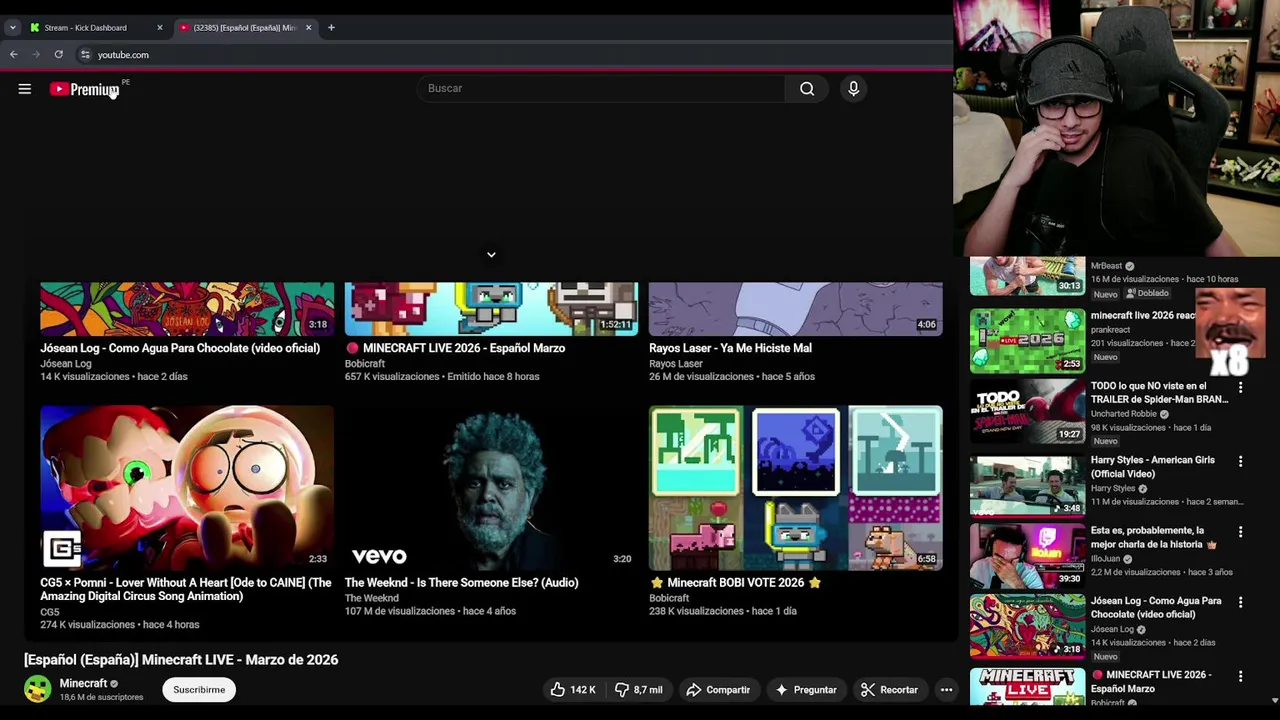Click Harry Styles channel name in sidebar
The width and height of the screenshot is (1280, 720).
point(1113,489)
